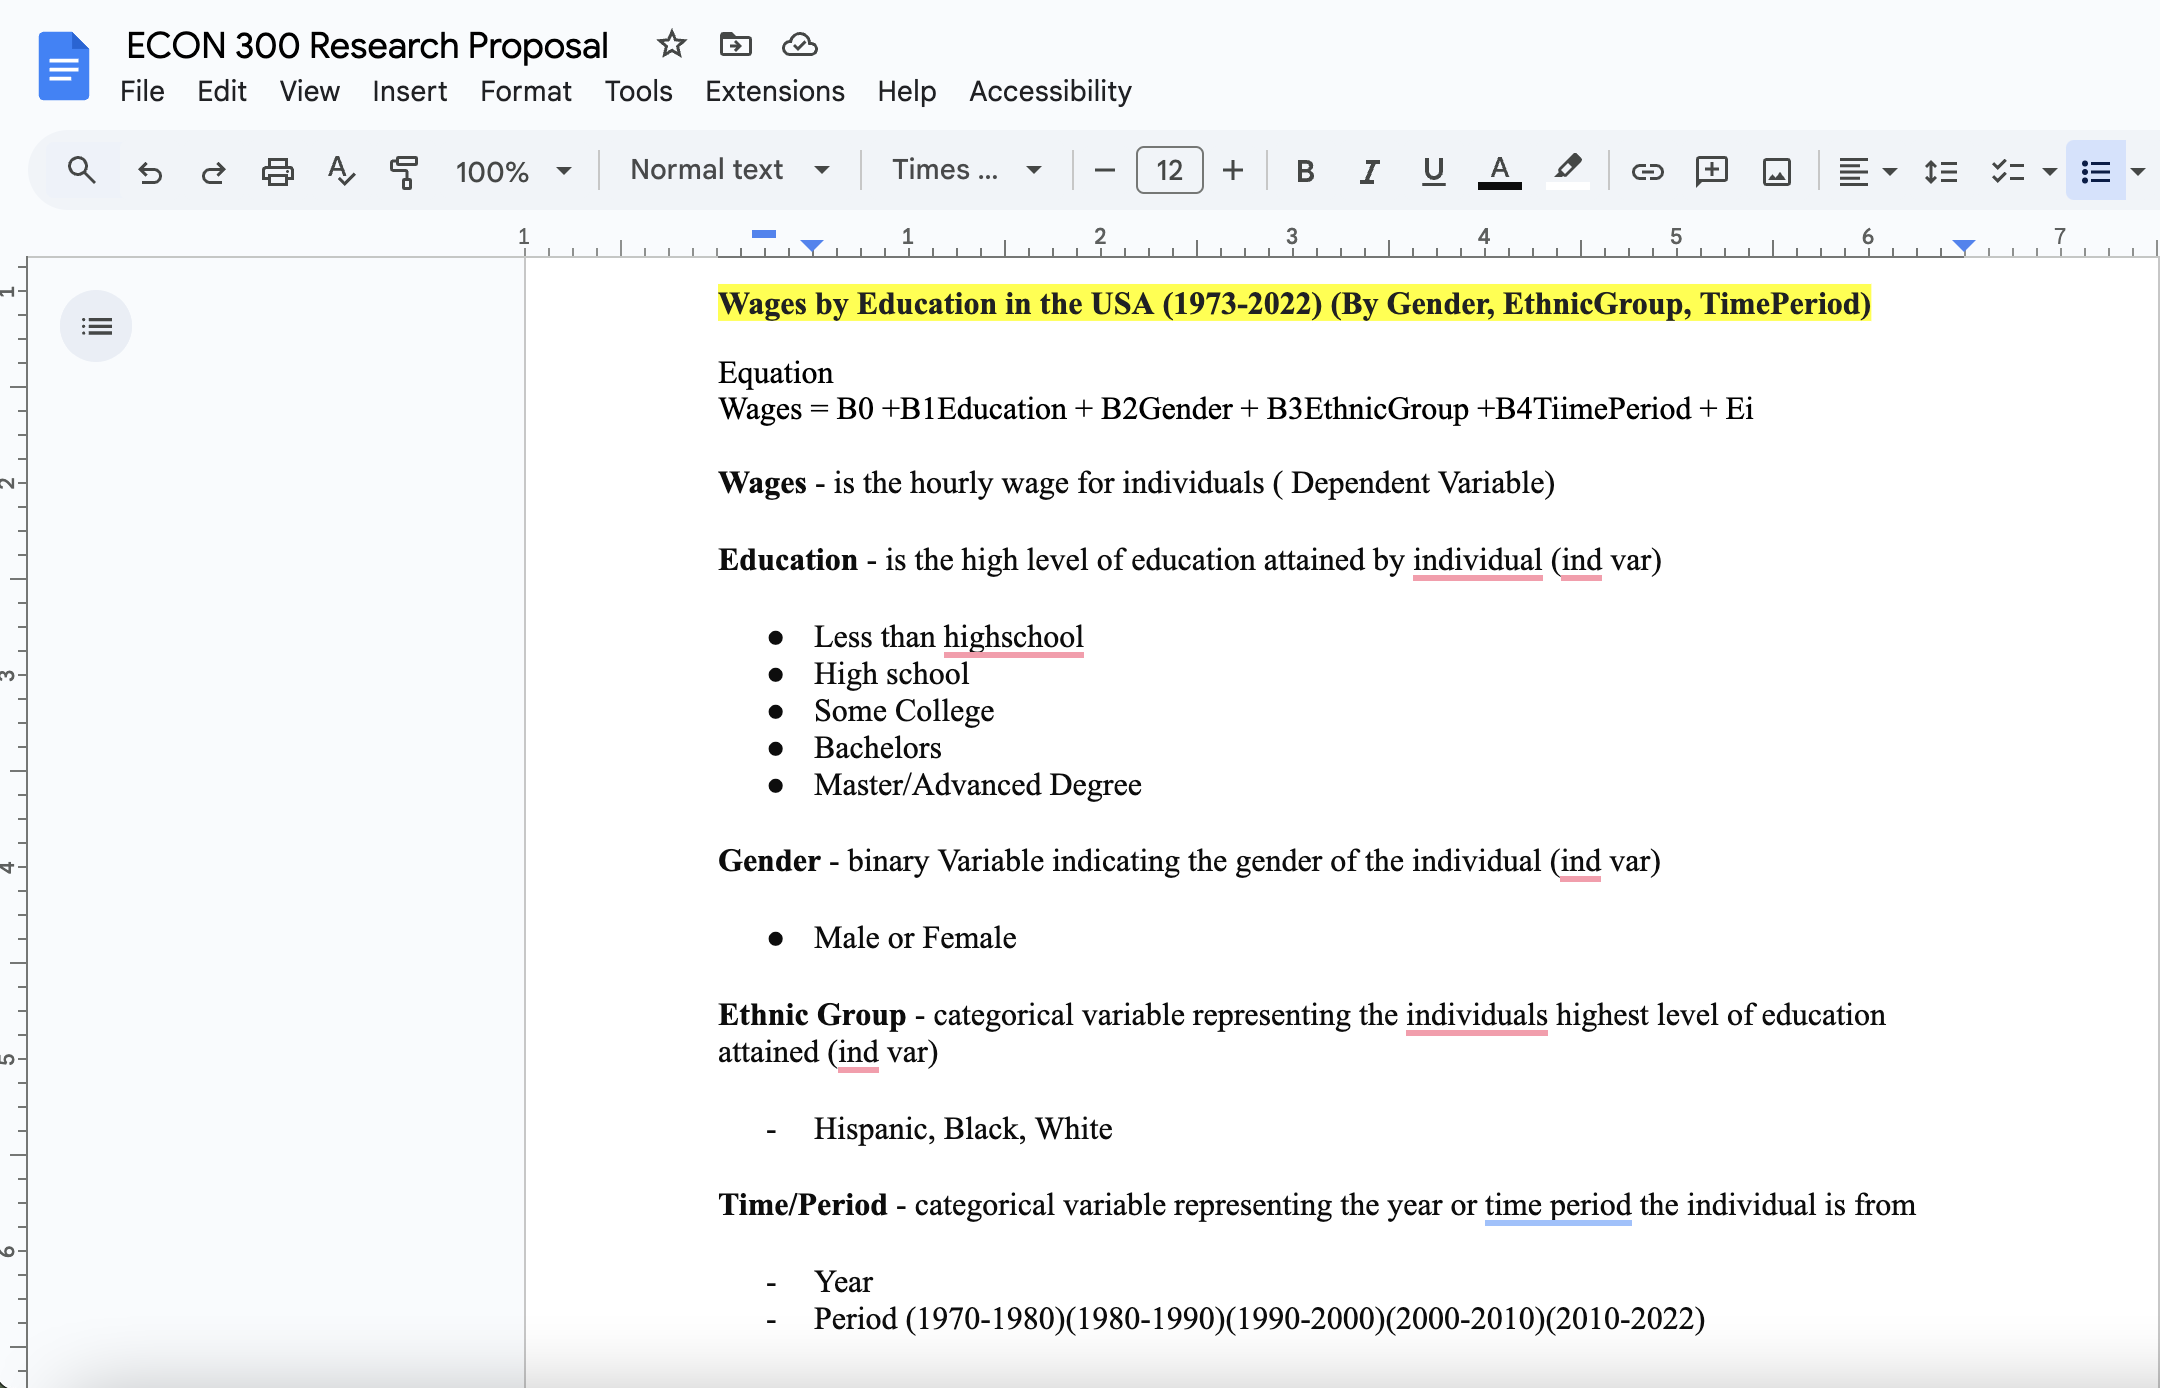The image size is (2160, 1388).
Task: Add a comment using the toolbar icon
Action: click(1712, 172)
